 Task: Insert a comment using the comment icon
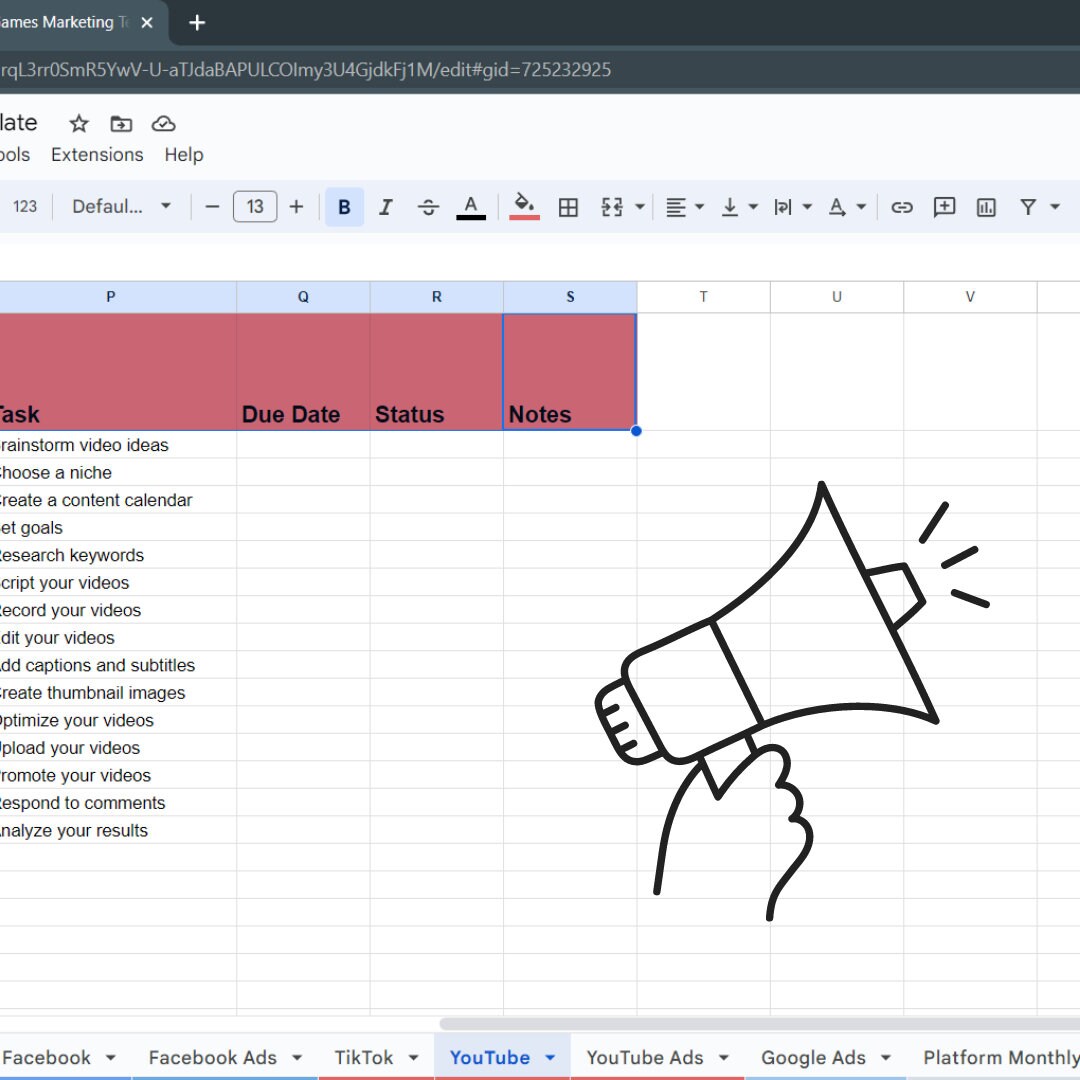click(944, 207)
